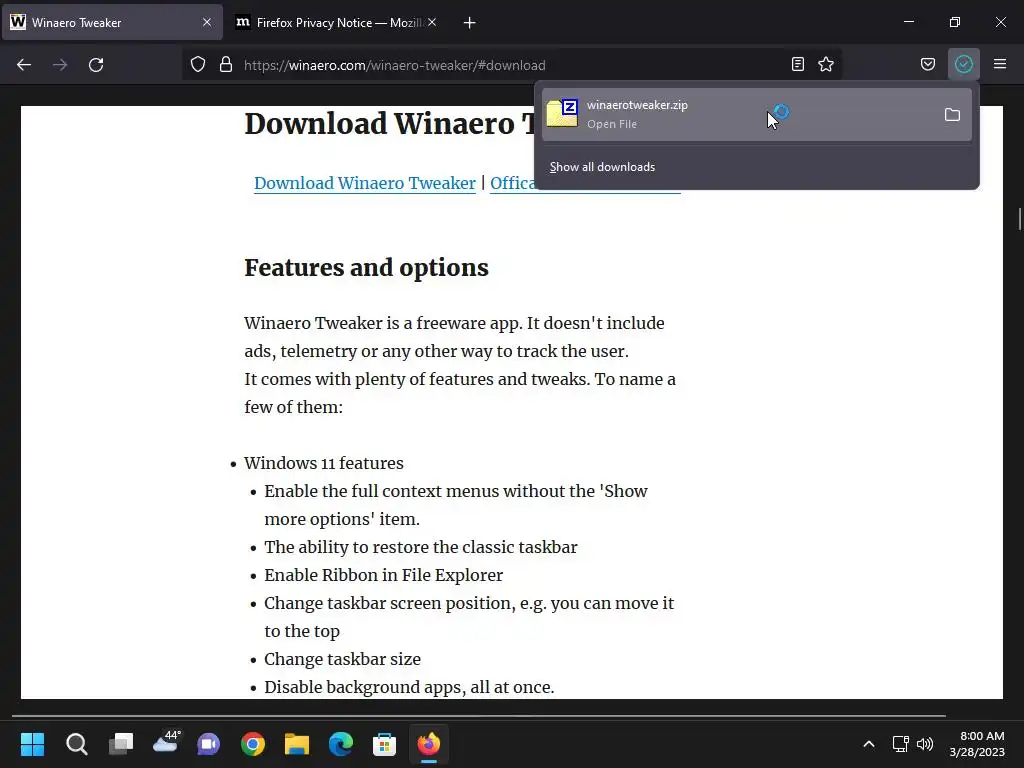
Task: Open the Firefox hamburger menu
Action: (1000, 65)
